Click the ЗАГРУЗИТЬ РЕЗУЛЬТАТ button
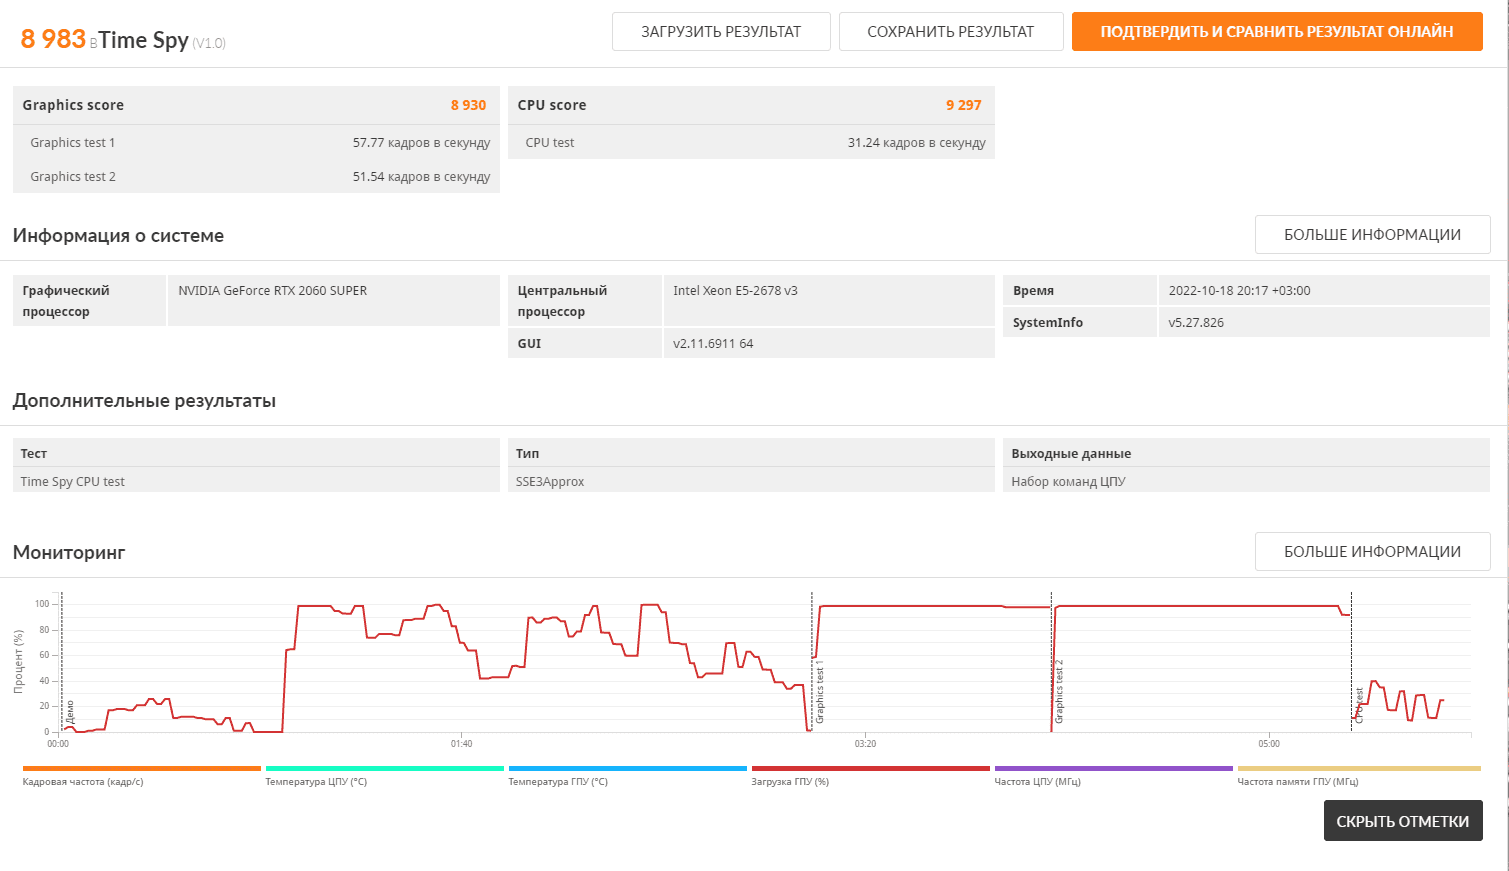The width and height of the screenshot is (1509, 871). pyautogui.click(x=721, y=31)
